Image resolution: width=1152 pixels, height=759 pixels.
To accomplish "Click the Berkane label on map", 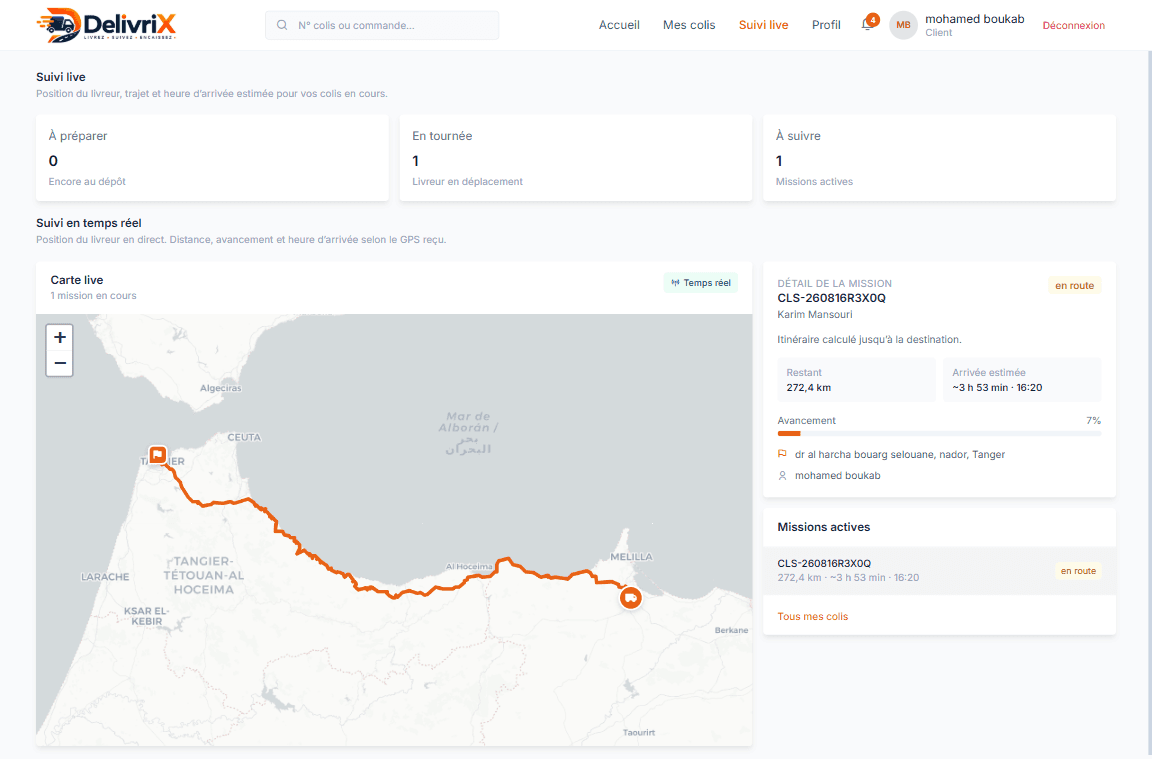I will click(731, 630).
